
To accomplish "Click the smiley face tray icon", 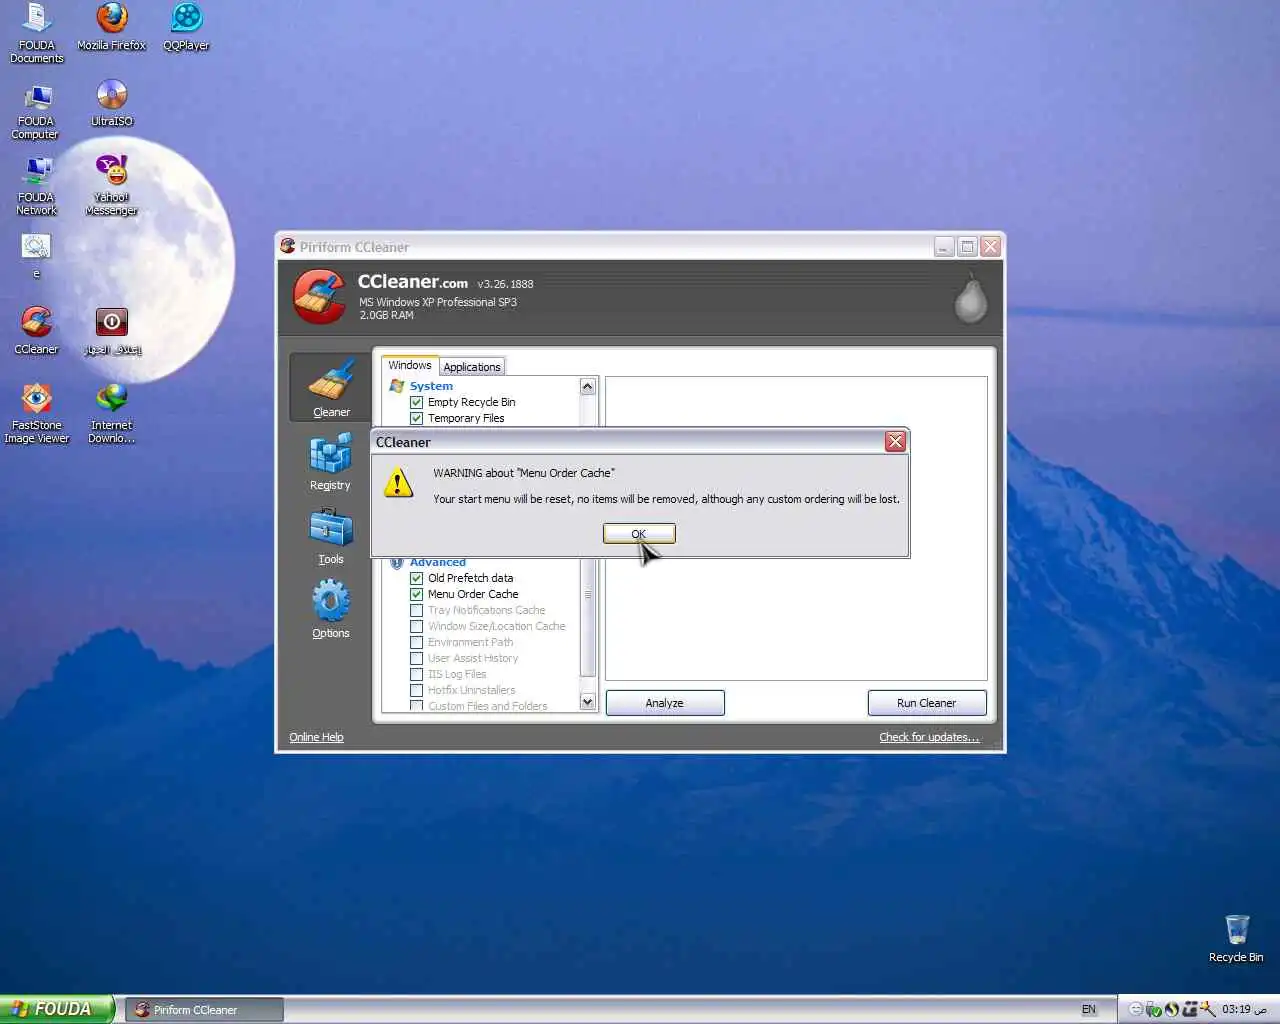I will pos(1136,1009).
